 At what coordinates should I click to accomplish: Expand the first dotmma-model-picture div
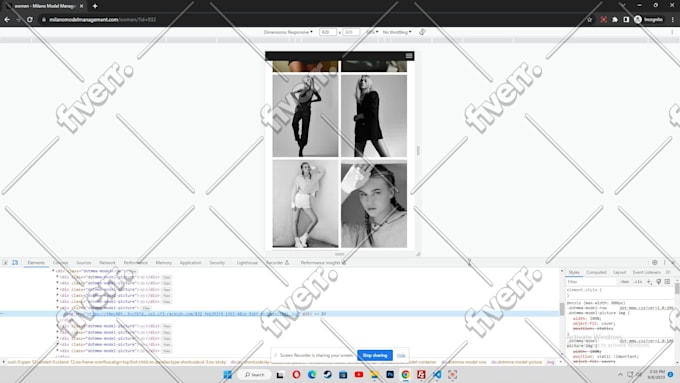click(x=57, y=277)
